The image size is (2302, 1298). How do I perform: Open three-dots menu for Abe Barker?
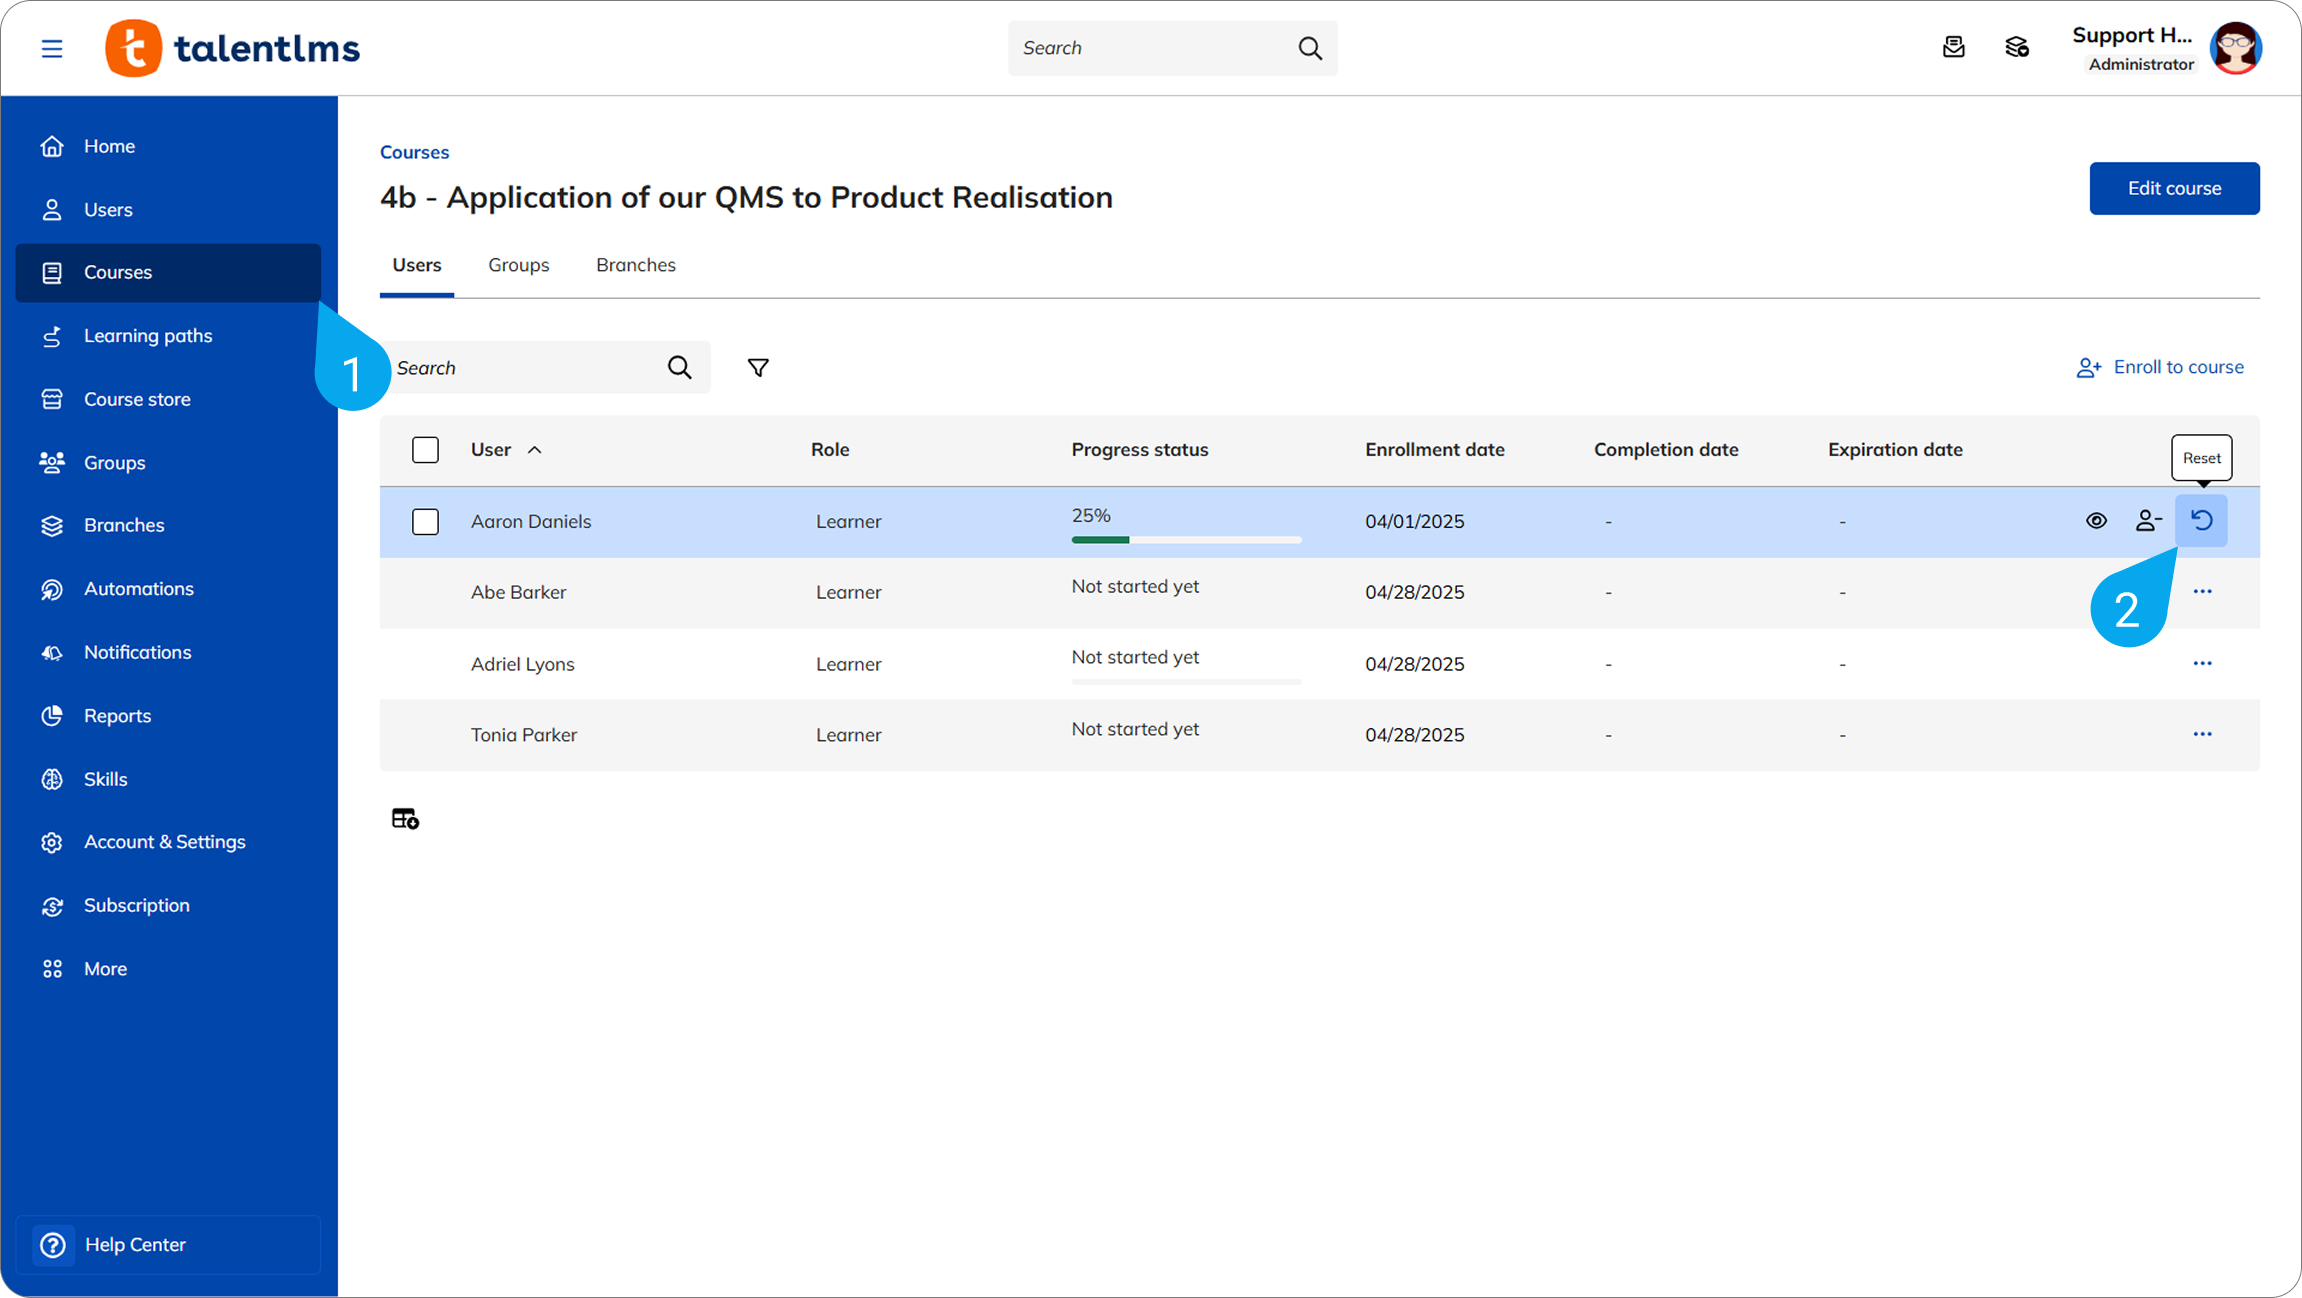[2202, 591]
